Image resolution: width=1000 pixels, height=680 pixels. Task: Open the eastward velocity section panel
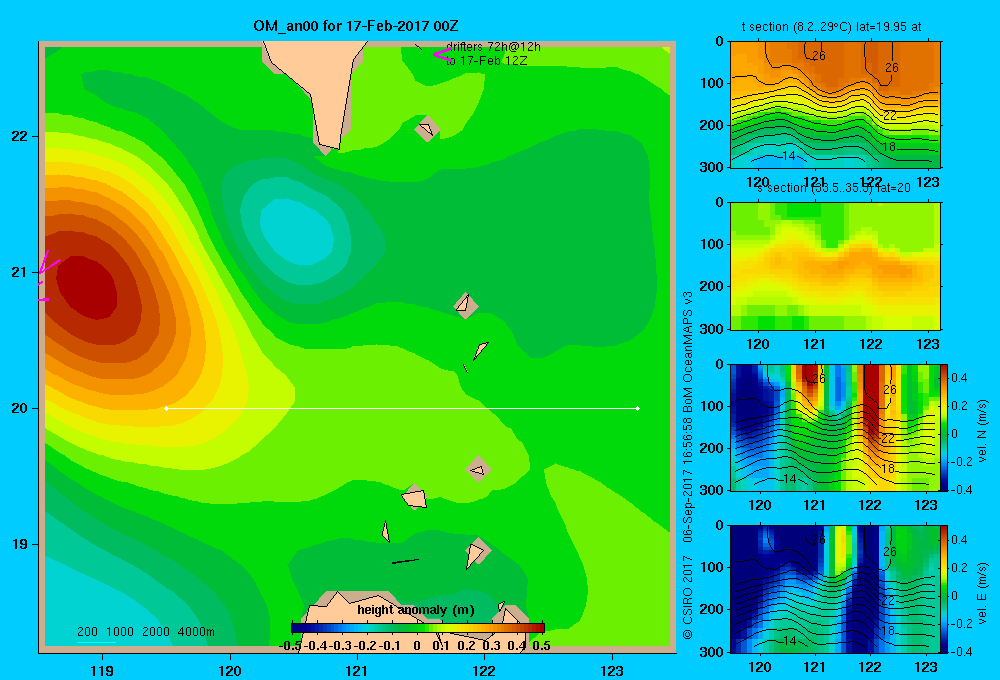835,589
